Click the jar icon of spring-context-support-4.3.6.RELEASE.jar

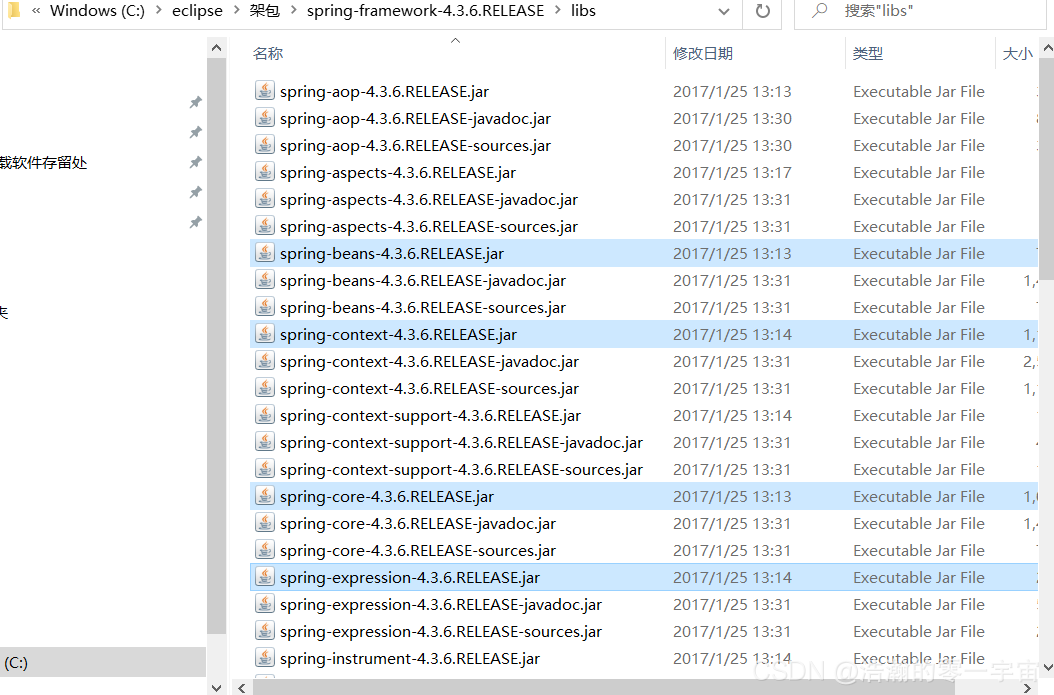coord(265,415)
